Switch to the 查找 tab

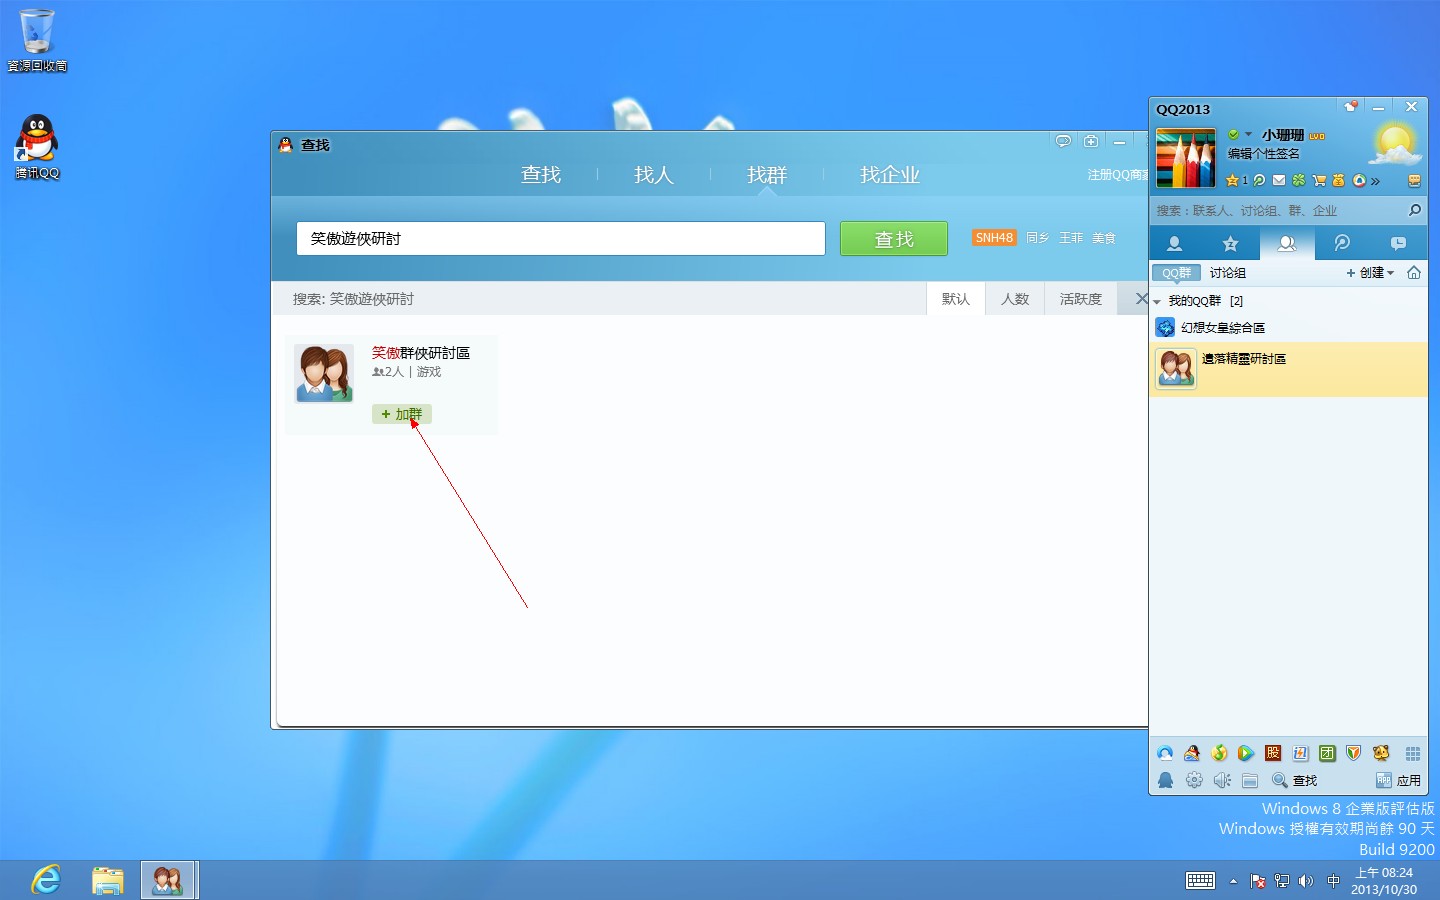tap(541, 175)
